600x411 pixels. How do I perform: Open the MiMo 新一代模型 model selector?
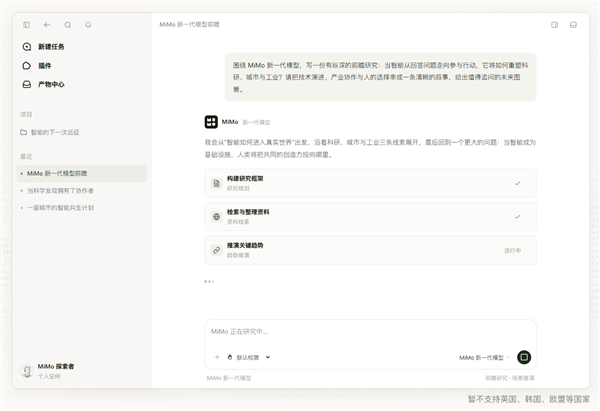(484, 357)
